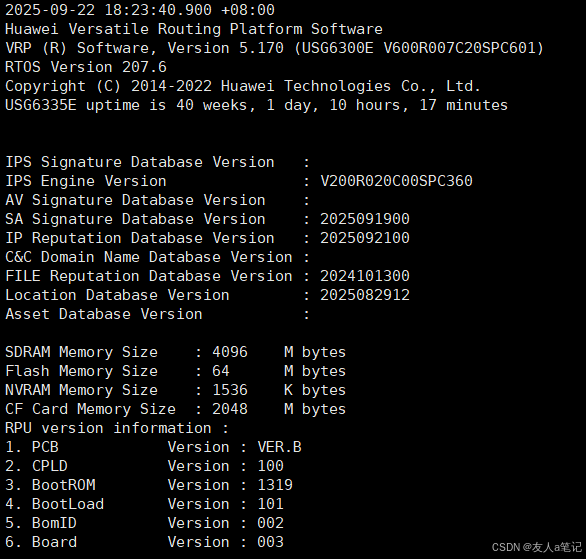Click 'IPS Engine Version' label
The height and width of the screenshot is (559, 586).
click(86, 181)
